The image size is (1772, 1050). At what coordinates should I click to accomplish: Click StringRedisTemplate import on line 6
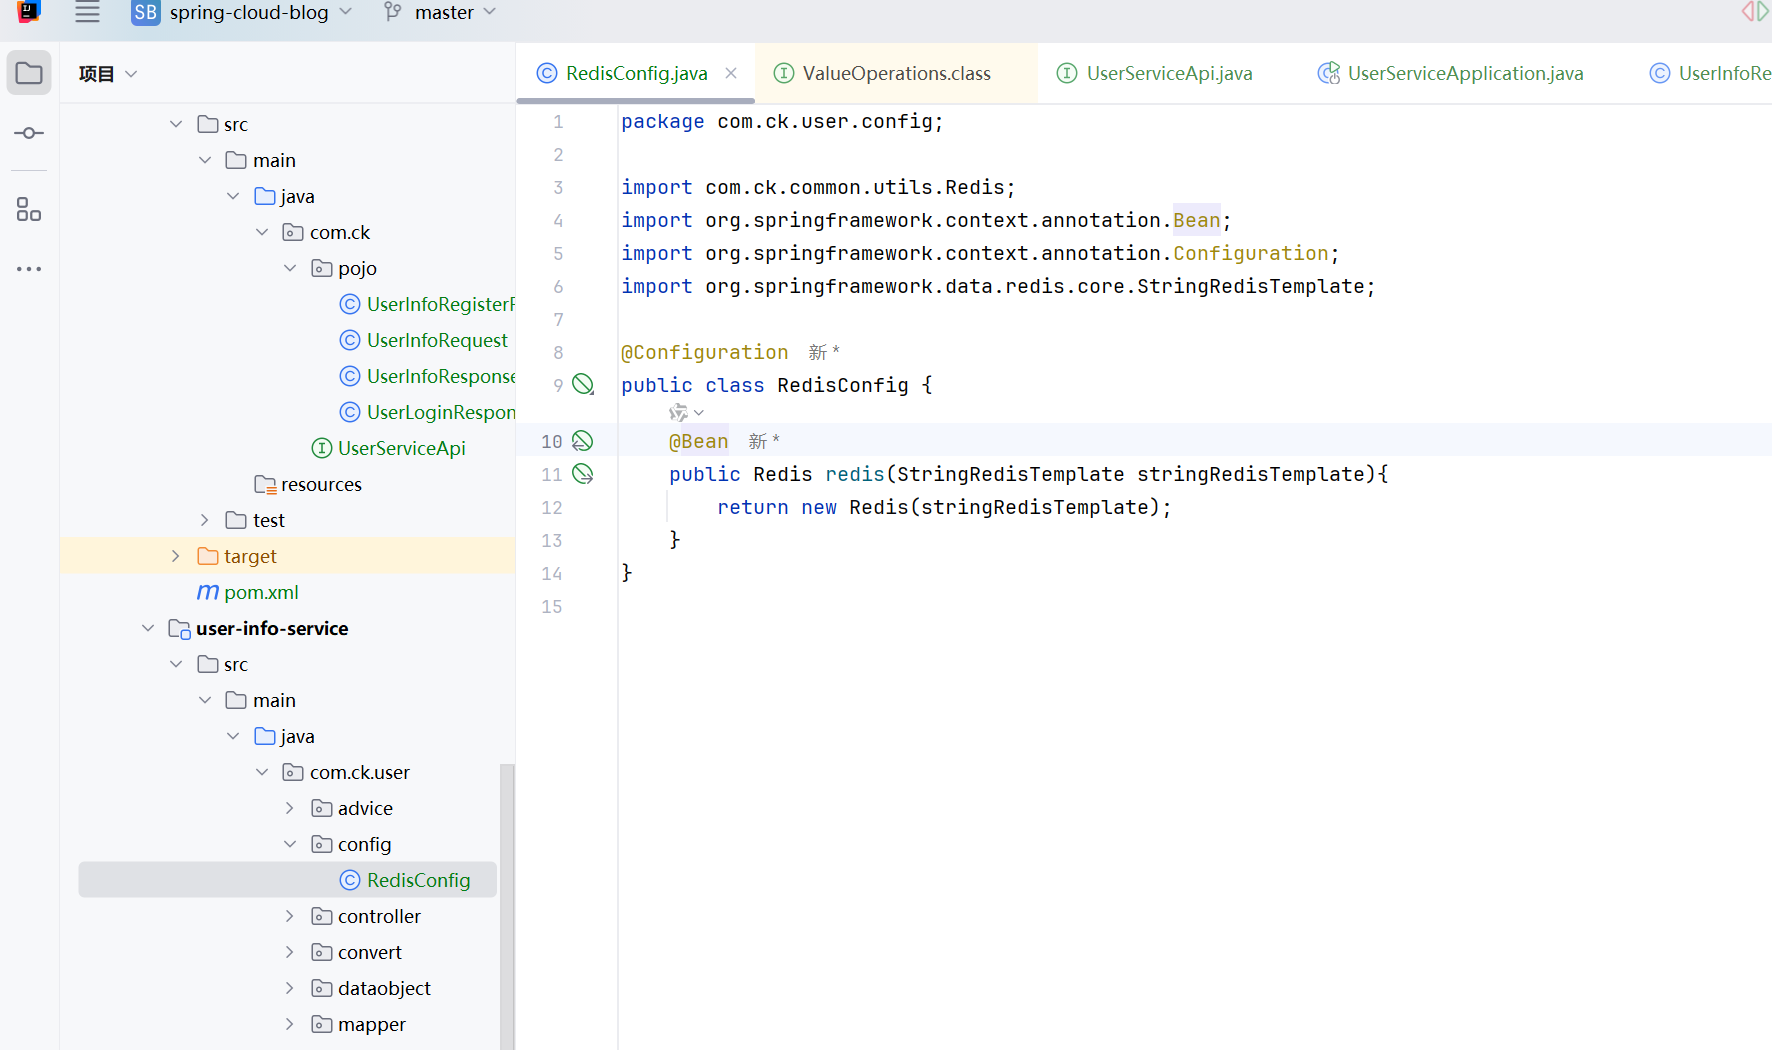tap(1250, 286)
